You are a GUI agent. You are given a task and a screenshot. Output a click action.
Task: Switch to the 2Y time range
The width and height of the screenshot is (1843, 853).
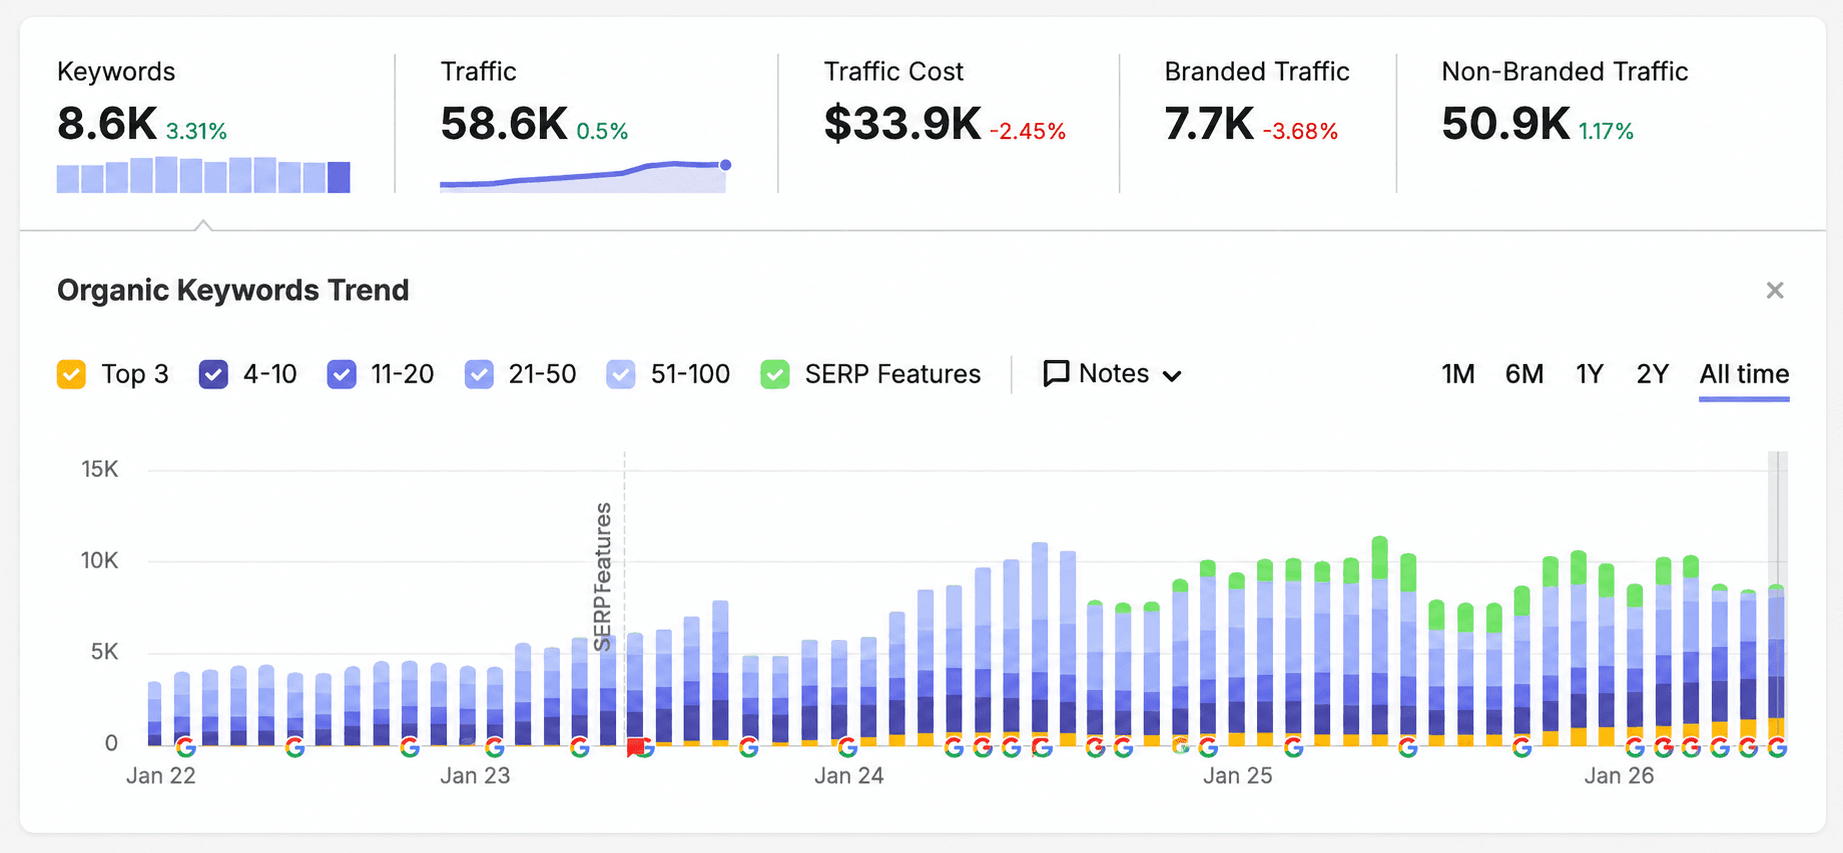click(x=1652, y=374)
